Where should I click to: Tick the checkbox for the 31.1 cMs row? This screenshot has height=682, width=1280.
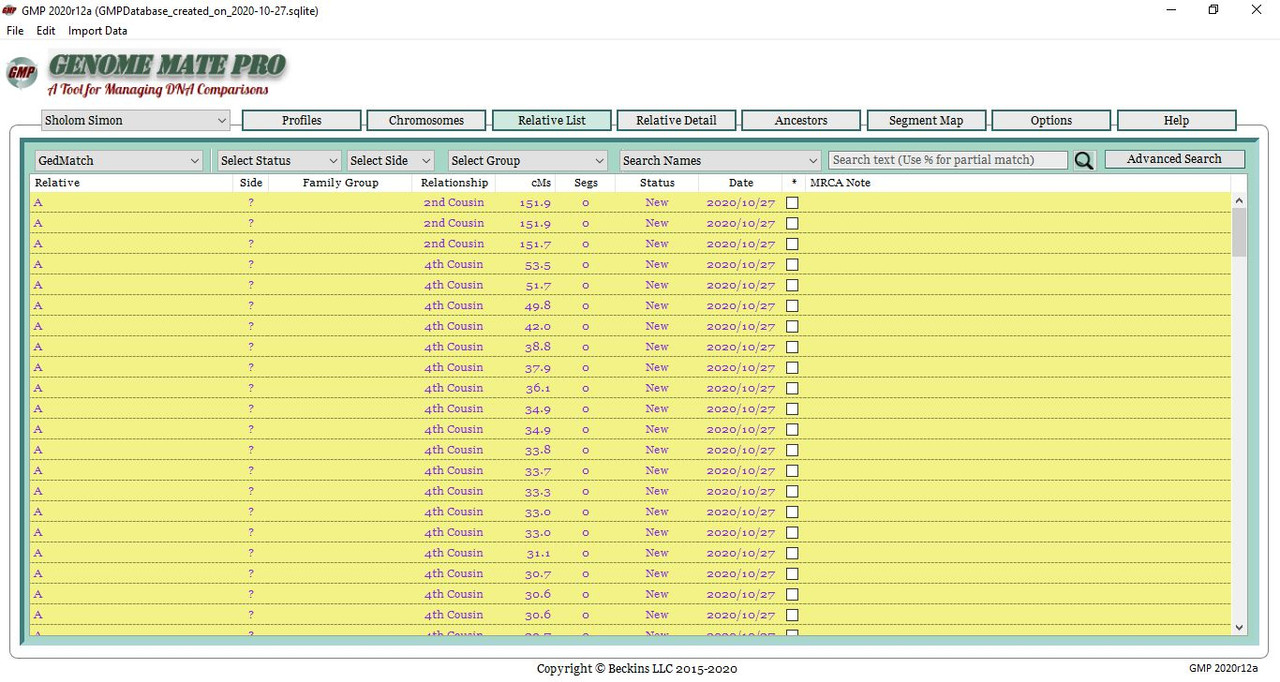click(792, 553)
